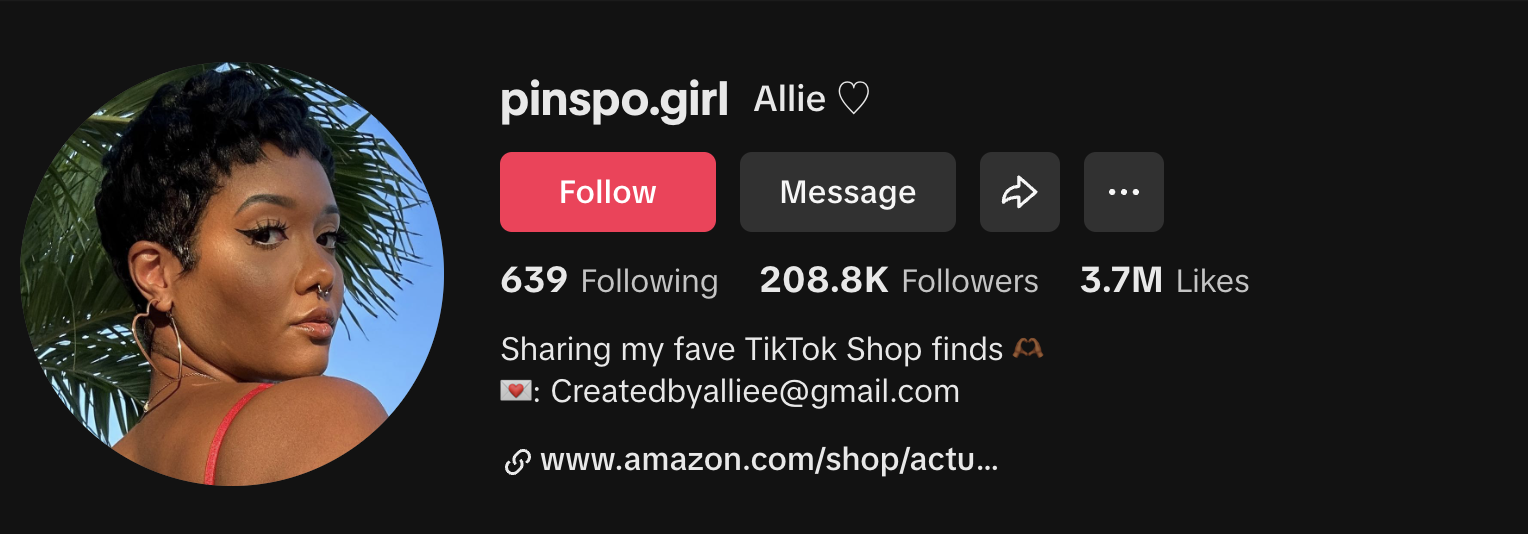1528x534 pixels.
Task: Click the heart hands emoji in bio
Action: pos(1028,349)
